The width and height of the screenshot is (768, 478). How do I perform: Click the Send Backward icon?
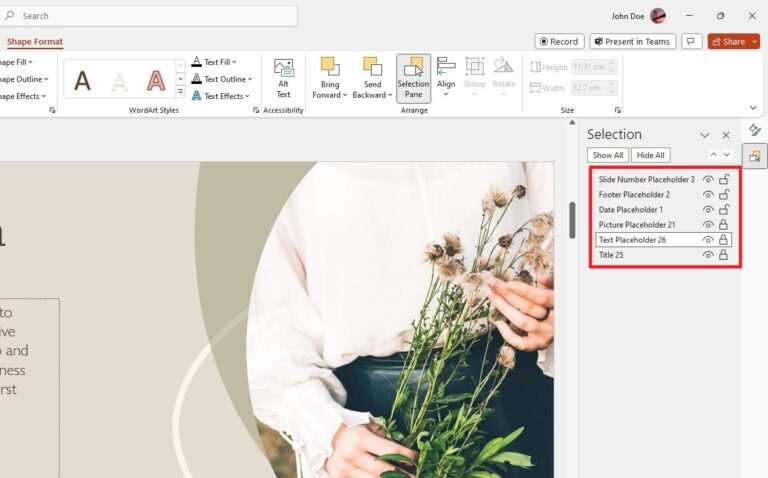(x=372, y=68)
